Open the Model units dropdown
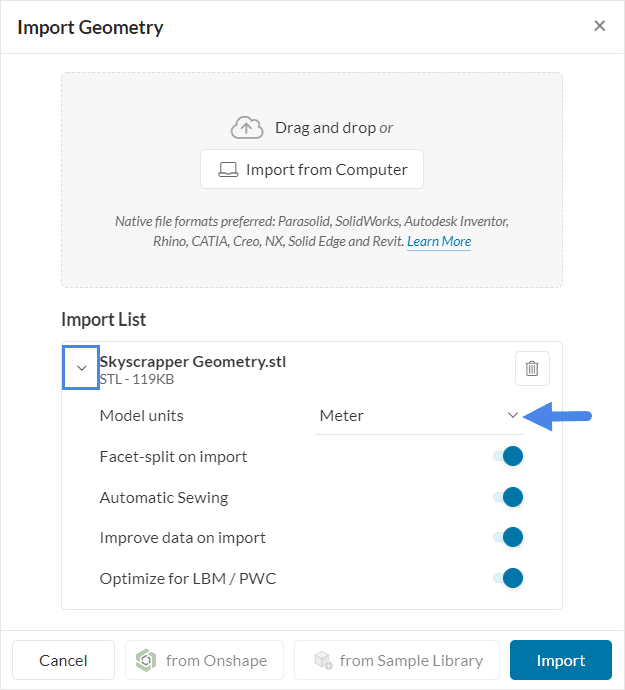Viewport: 625px width, 690px height. [x=417, y=416]
